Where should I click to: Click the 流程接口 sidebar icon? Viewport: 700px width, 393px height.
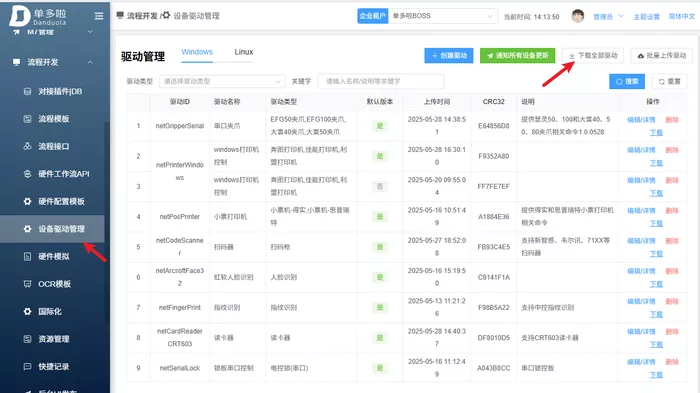(x=27, y=146)
